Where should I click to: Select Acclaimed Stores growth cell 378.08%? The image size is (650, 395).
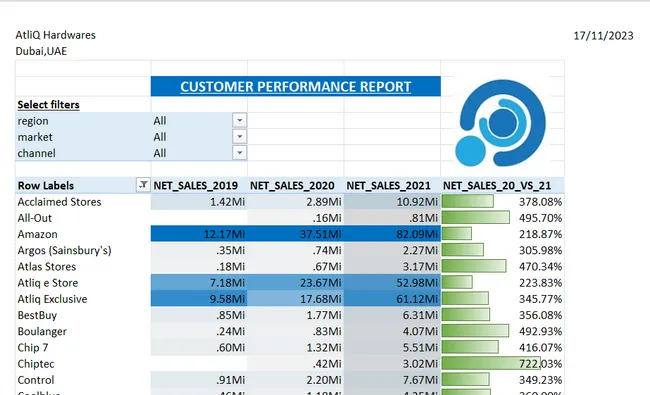coord(502,202)
